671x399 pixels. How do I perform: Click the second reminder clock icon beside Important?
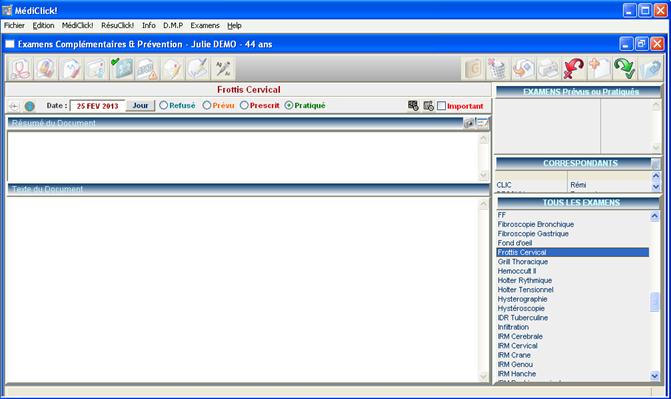tap(428, 106)
